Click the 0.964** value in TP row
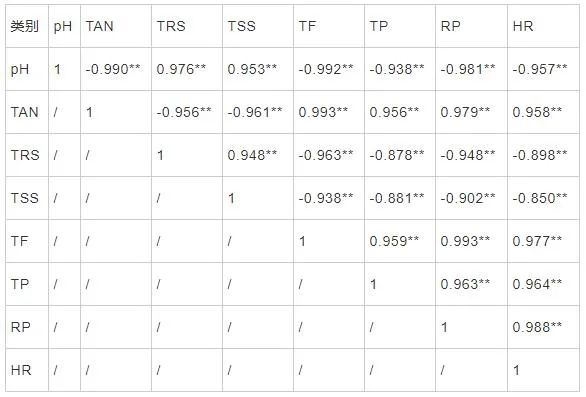586x397 pixels. coord(537,284)
